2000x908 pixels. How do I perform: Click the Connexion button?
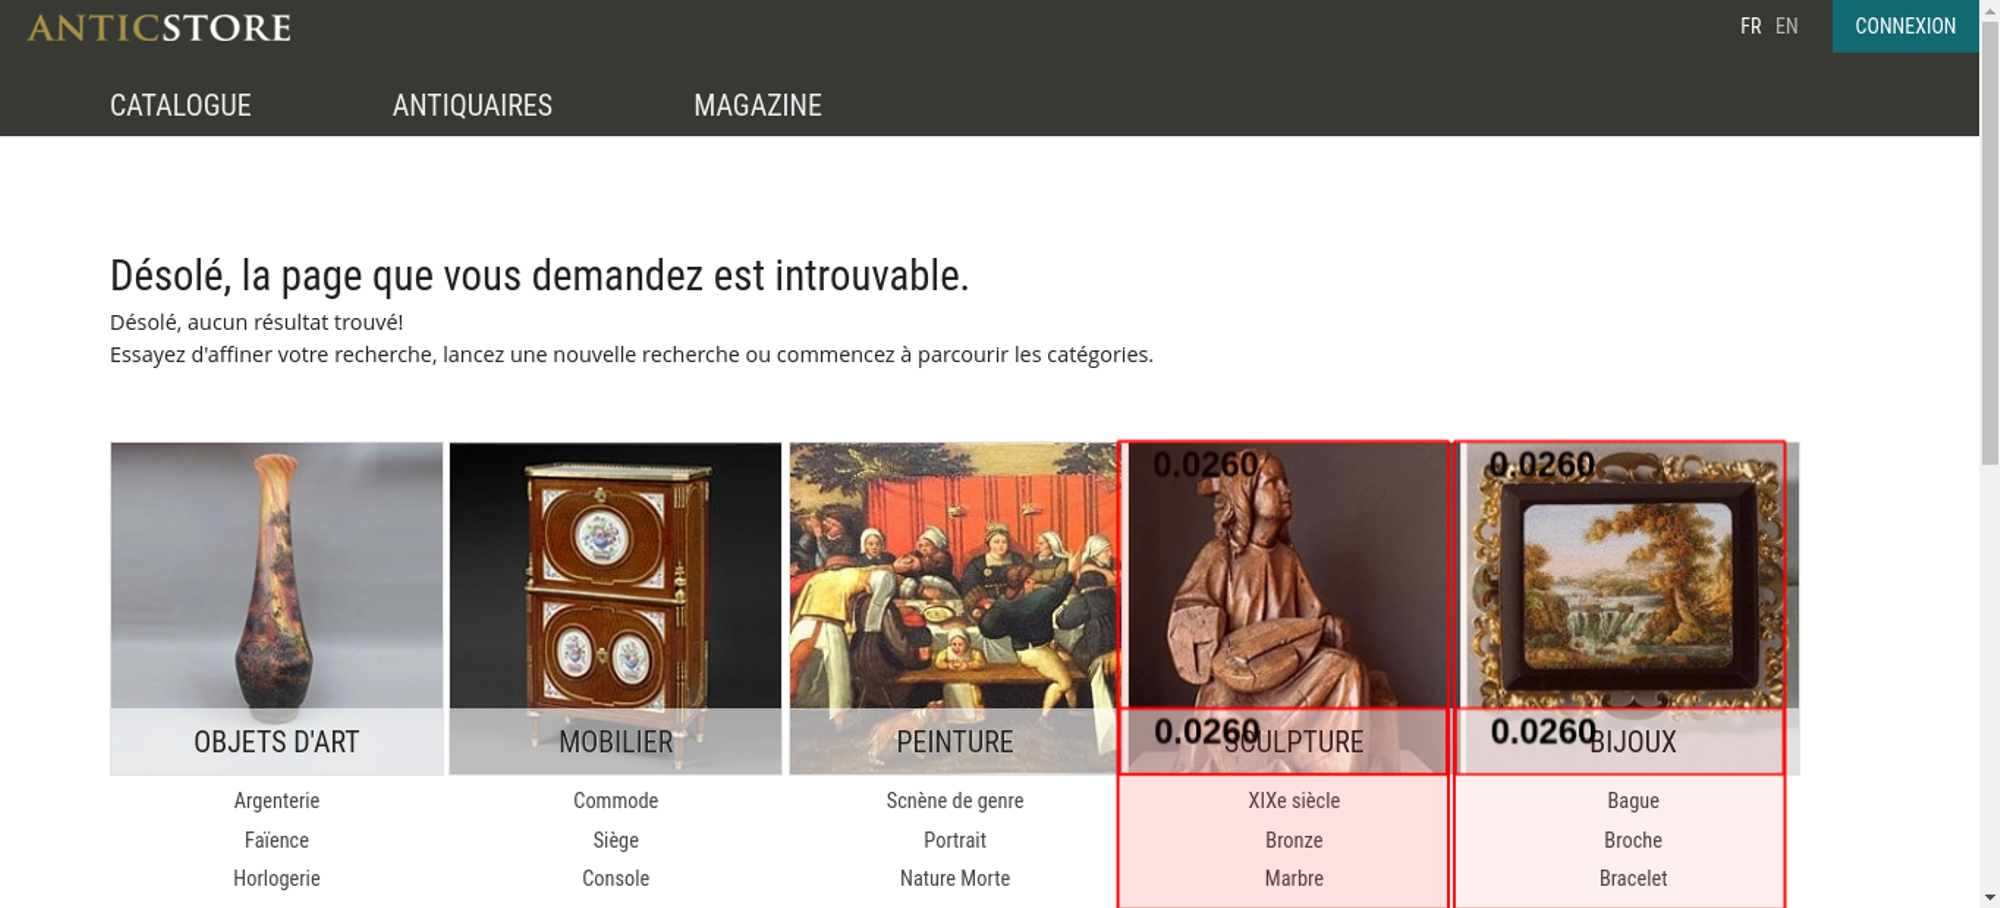coord(1905,26)
